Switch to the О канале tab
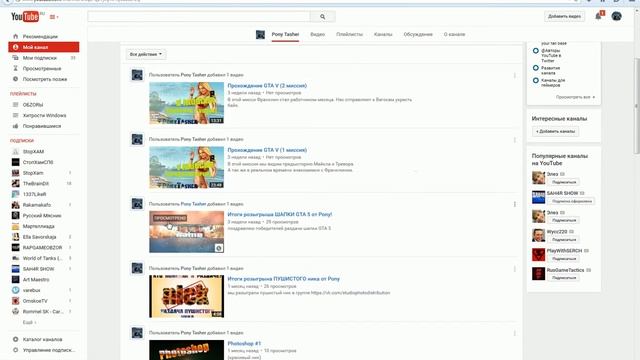This screenshot has height=360, width=640. click(x=454, y=34)
